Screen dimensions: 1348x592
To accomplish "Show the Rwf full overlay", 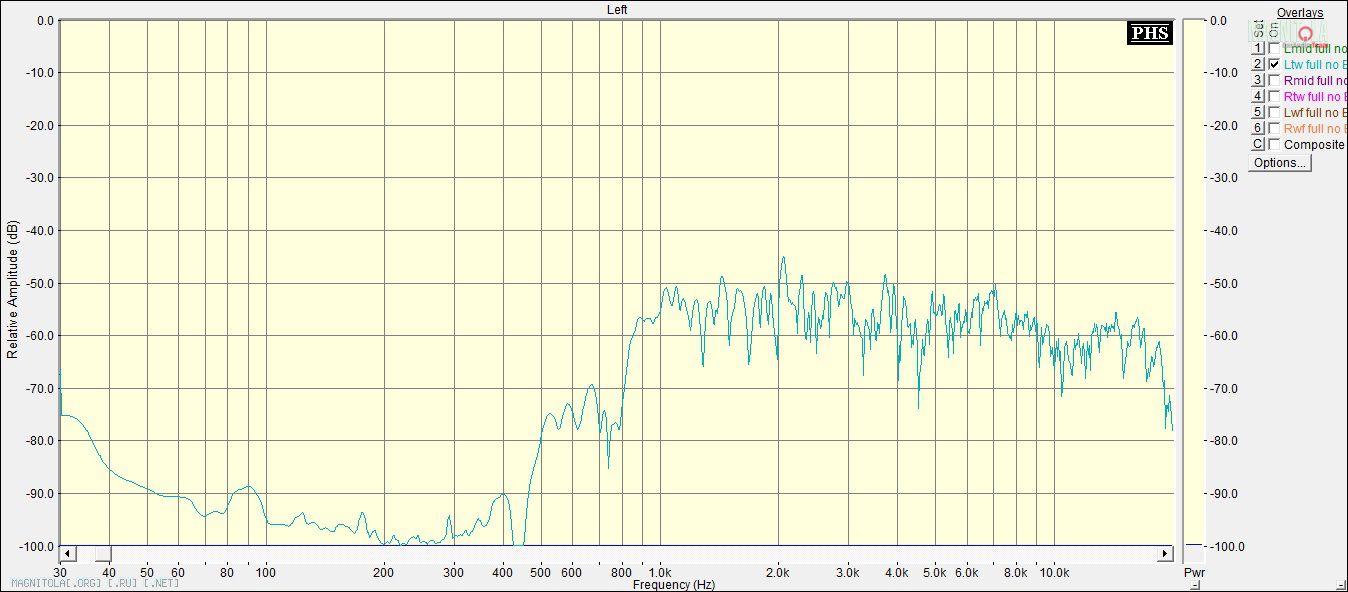I will pos(1274,128).
